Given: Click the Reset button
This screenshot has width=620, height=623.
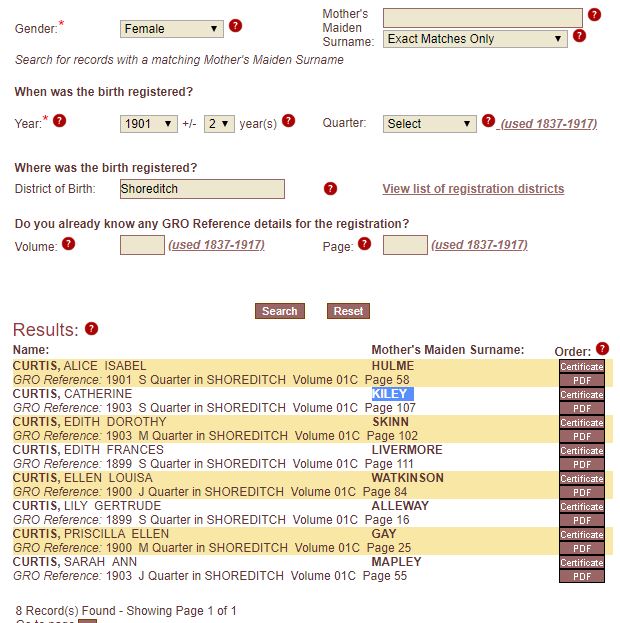Looking at the screenshot, I should pyautogui.click(x=348, y=311).
